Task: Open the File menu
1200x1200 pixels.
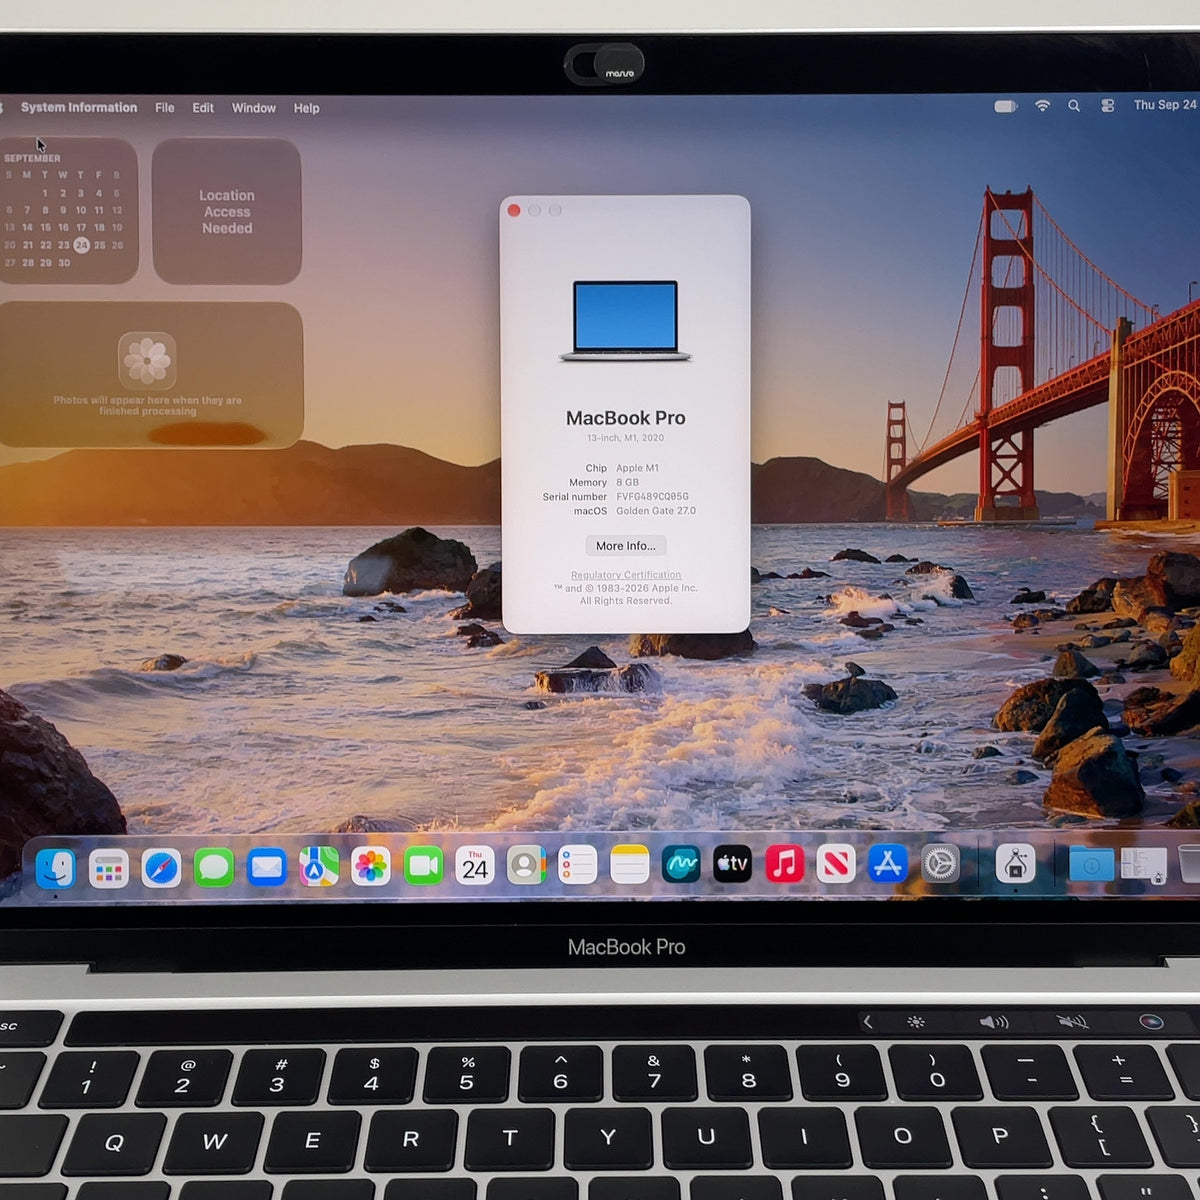Action: 165,108
